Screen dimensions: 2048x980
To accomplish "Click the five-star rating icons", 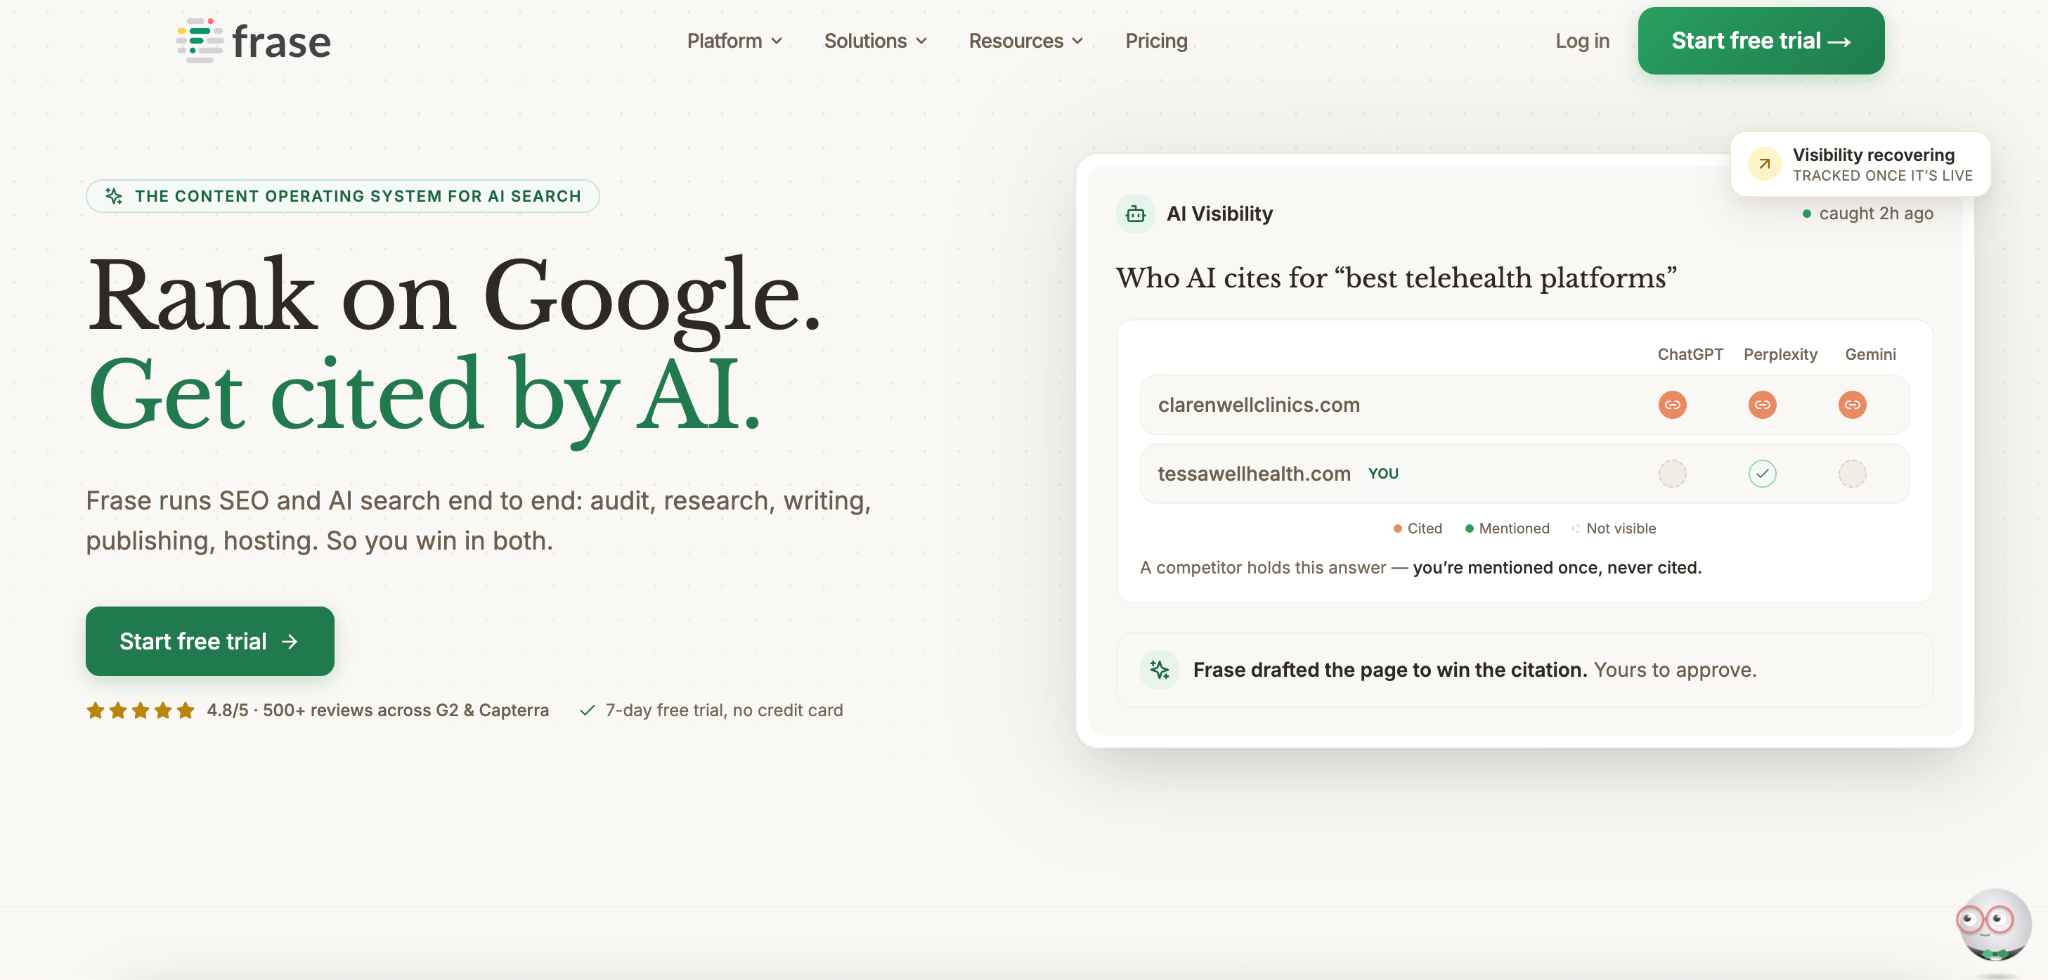I will tap(140, 710).
